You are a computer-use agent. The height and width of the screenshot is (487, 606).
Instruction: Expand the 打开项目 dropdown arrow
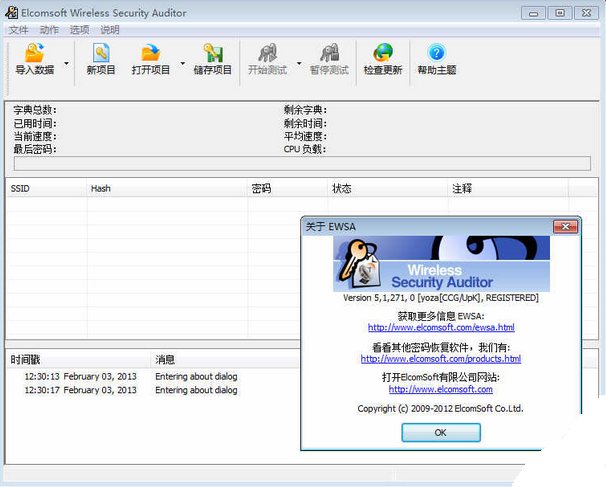pos(183,62)
